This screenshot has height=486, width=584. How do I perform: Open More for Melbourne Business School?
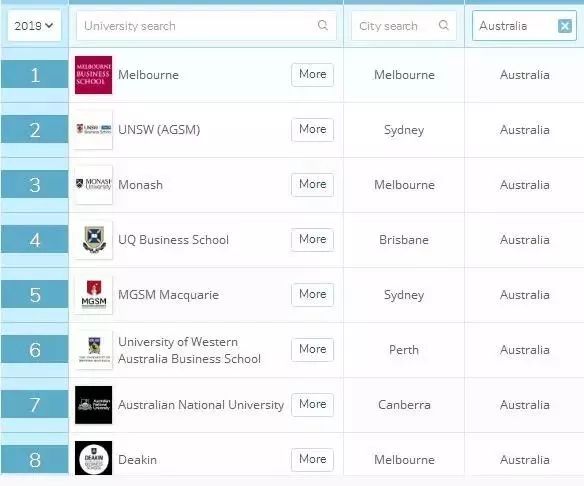coord(312,74)
